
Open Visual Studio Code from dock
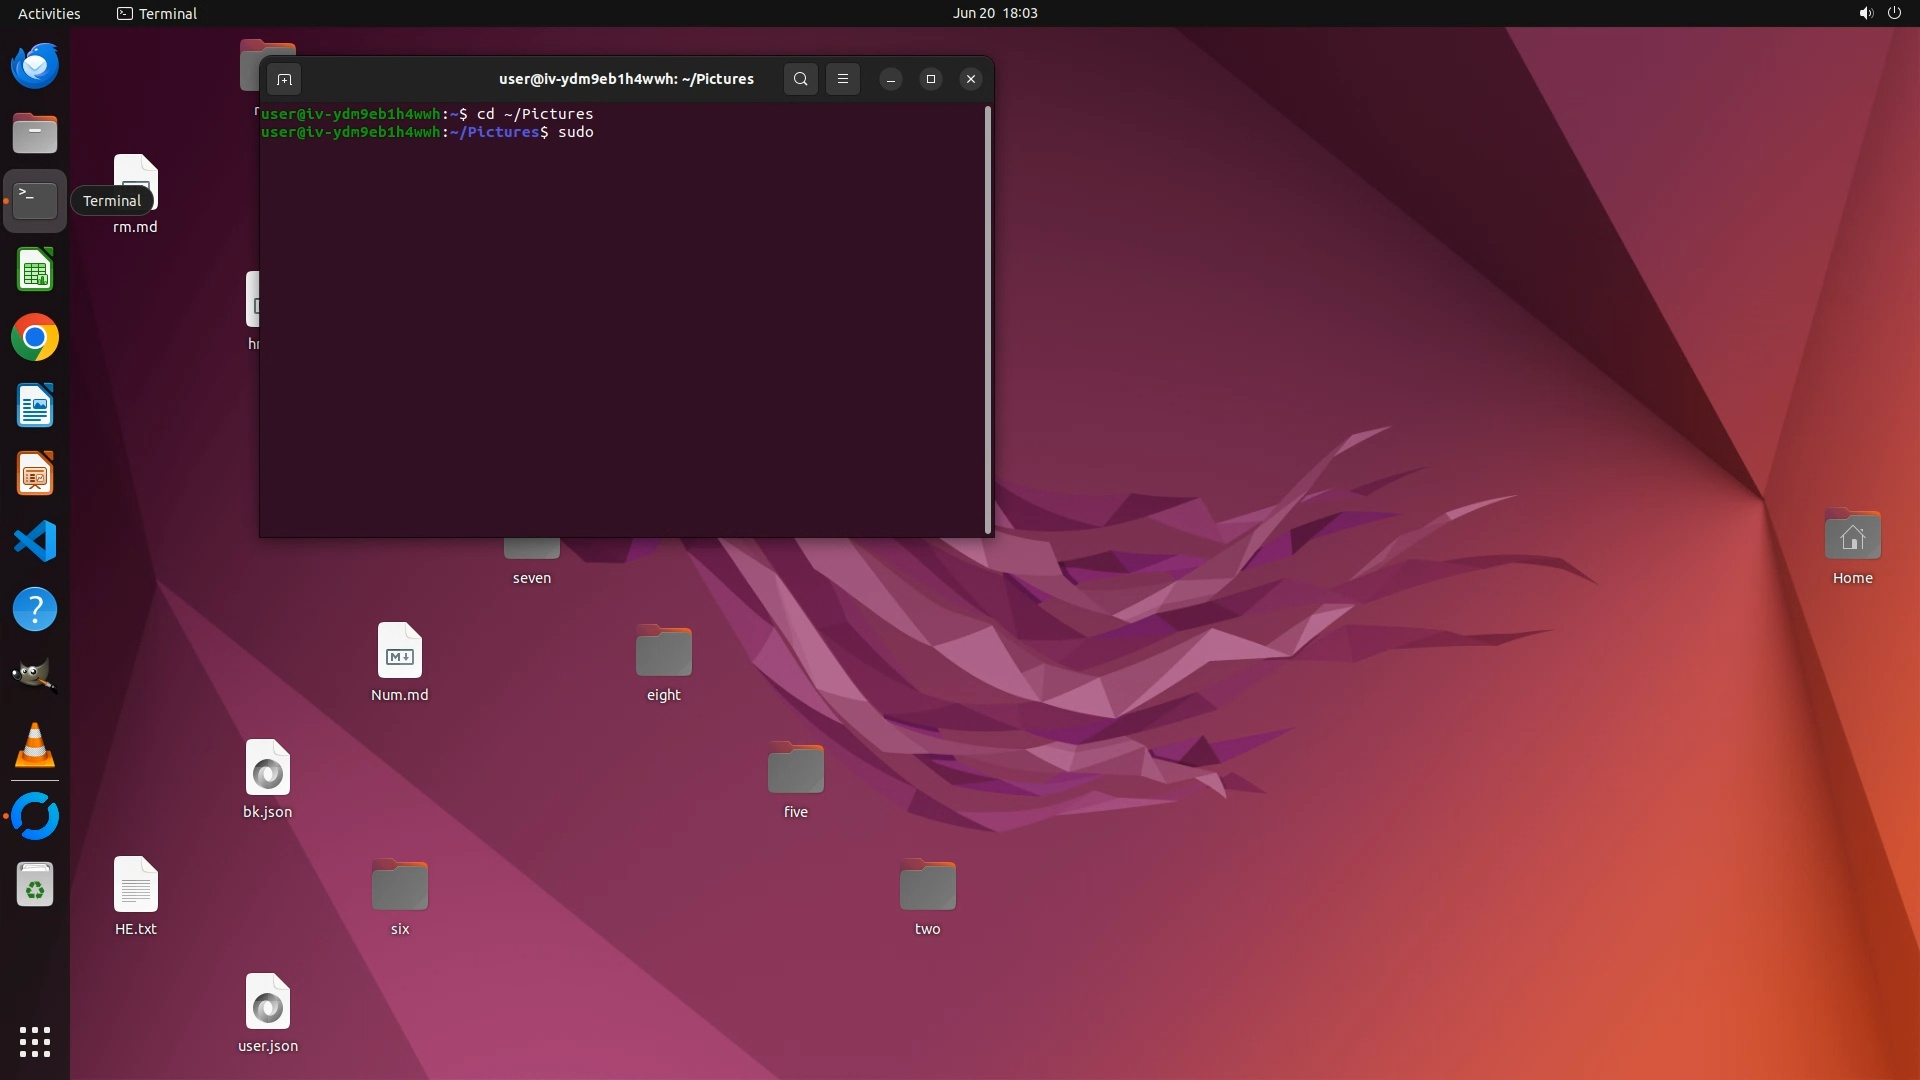point(35,542)
